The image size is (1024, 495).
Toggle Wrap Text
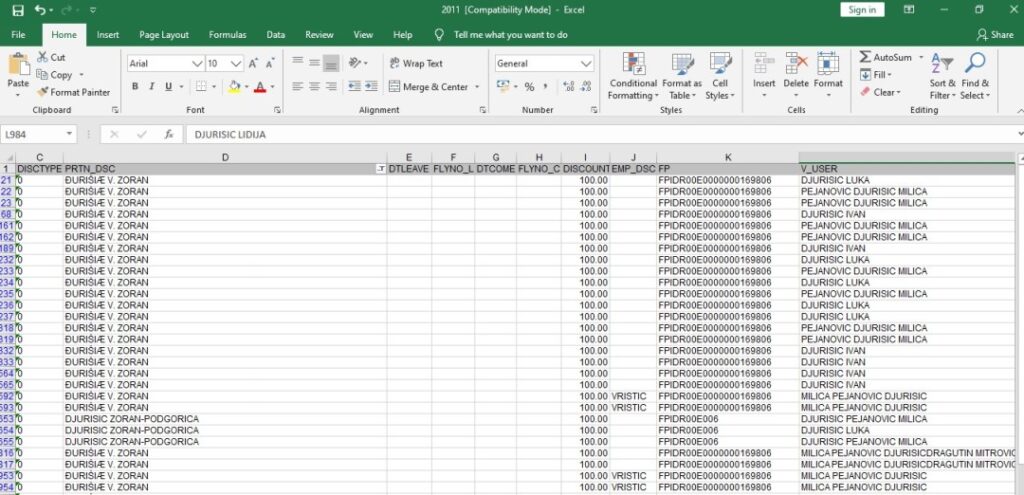click(x=416, y=63)
